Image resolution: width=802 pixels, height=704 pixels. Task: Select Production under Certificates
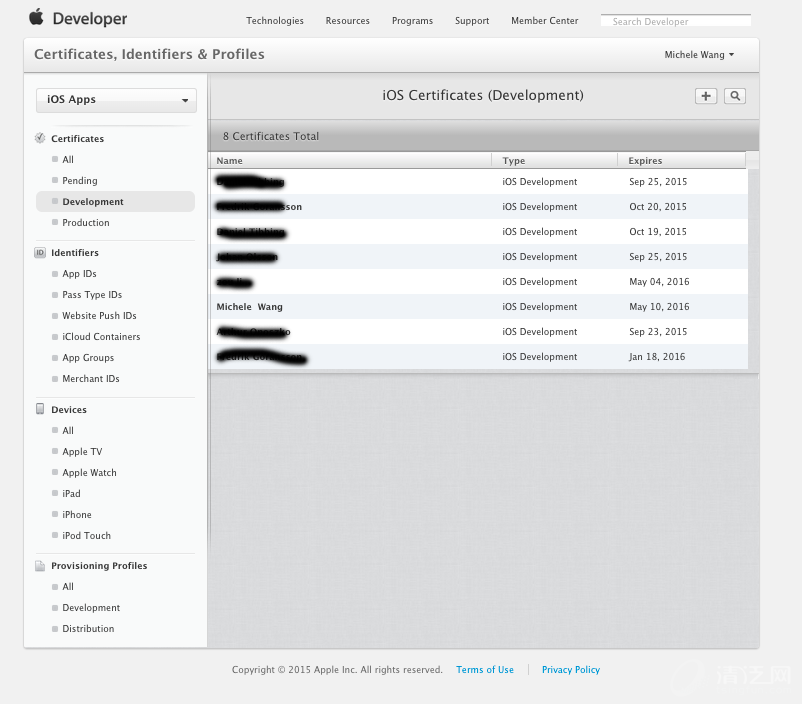point(86,223)
